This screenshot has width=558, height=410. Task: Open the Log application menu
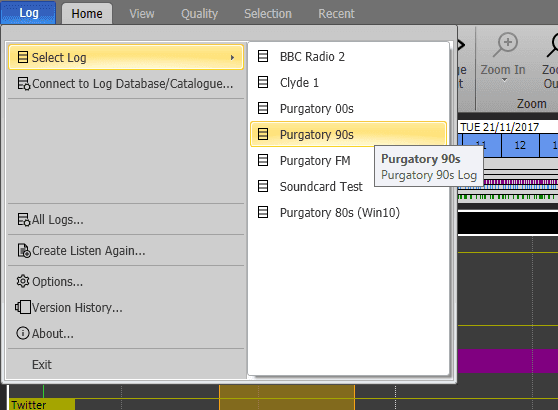pyautogui.click(x=28, y=13)
